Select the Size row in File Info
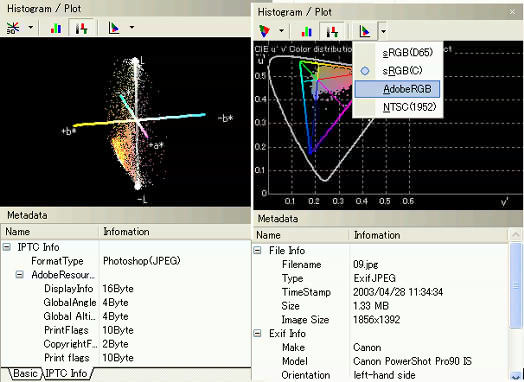Screen dimensions: 524x382 tap(381, 306)
